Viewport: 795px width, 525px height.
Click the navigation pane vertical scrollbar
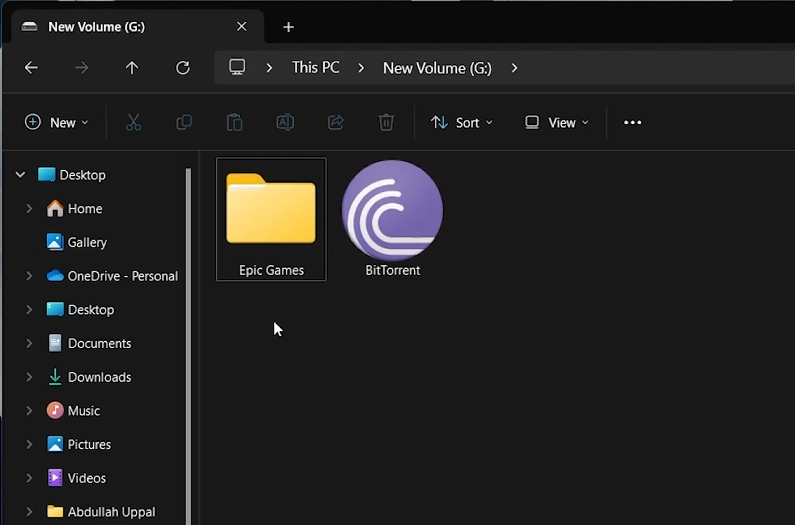[x=189, y=345]
